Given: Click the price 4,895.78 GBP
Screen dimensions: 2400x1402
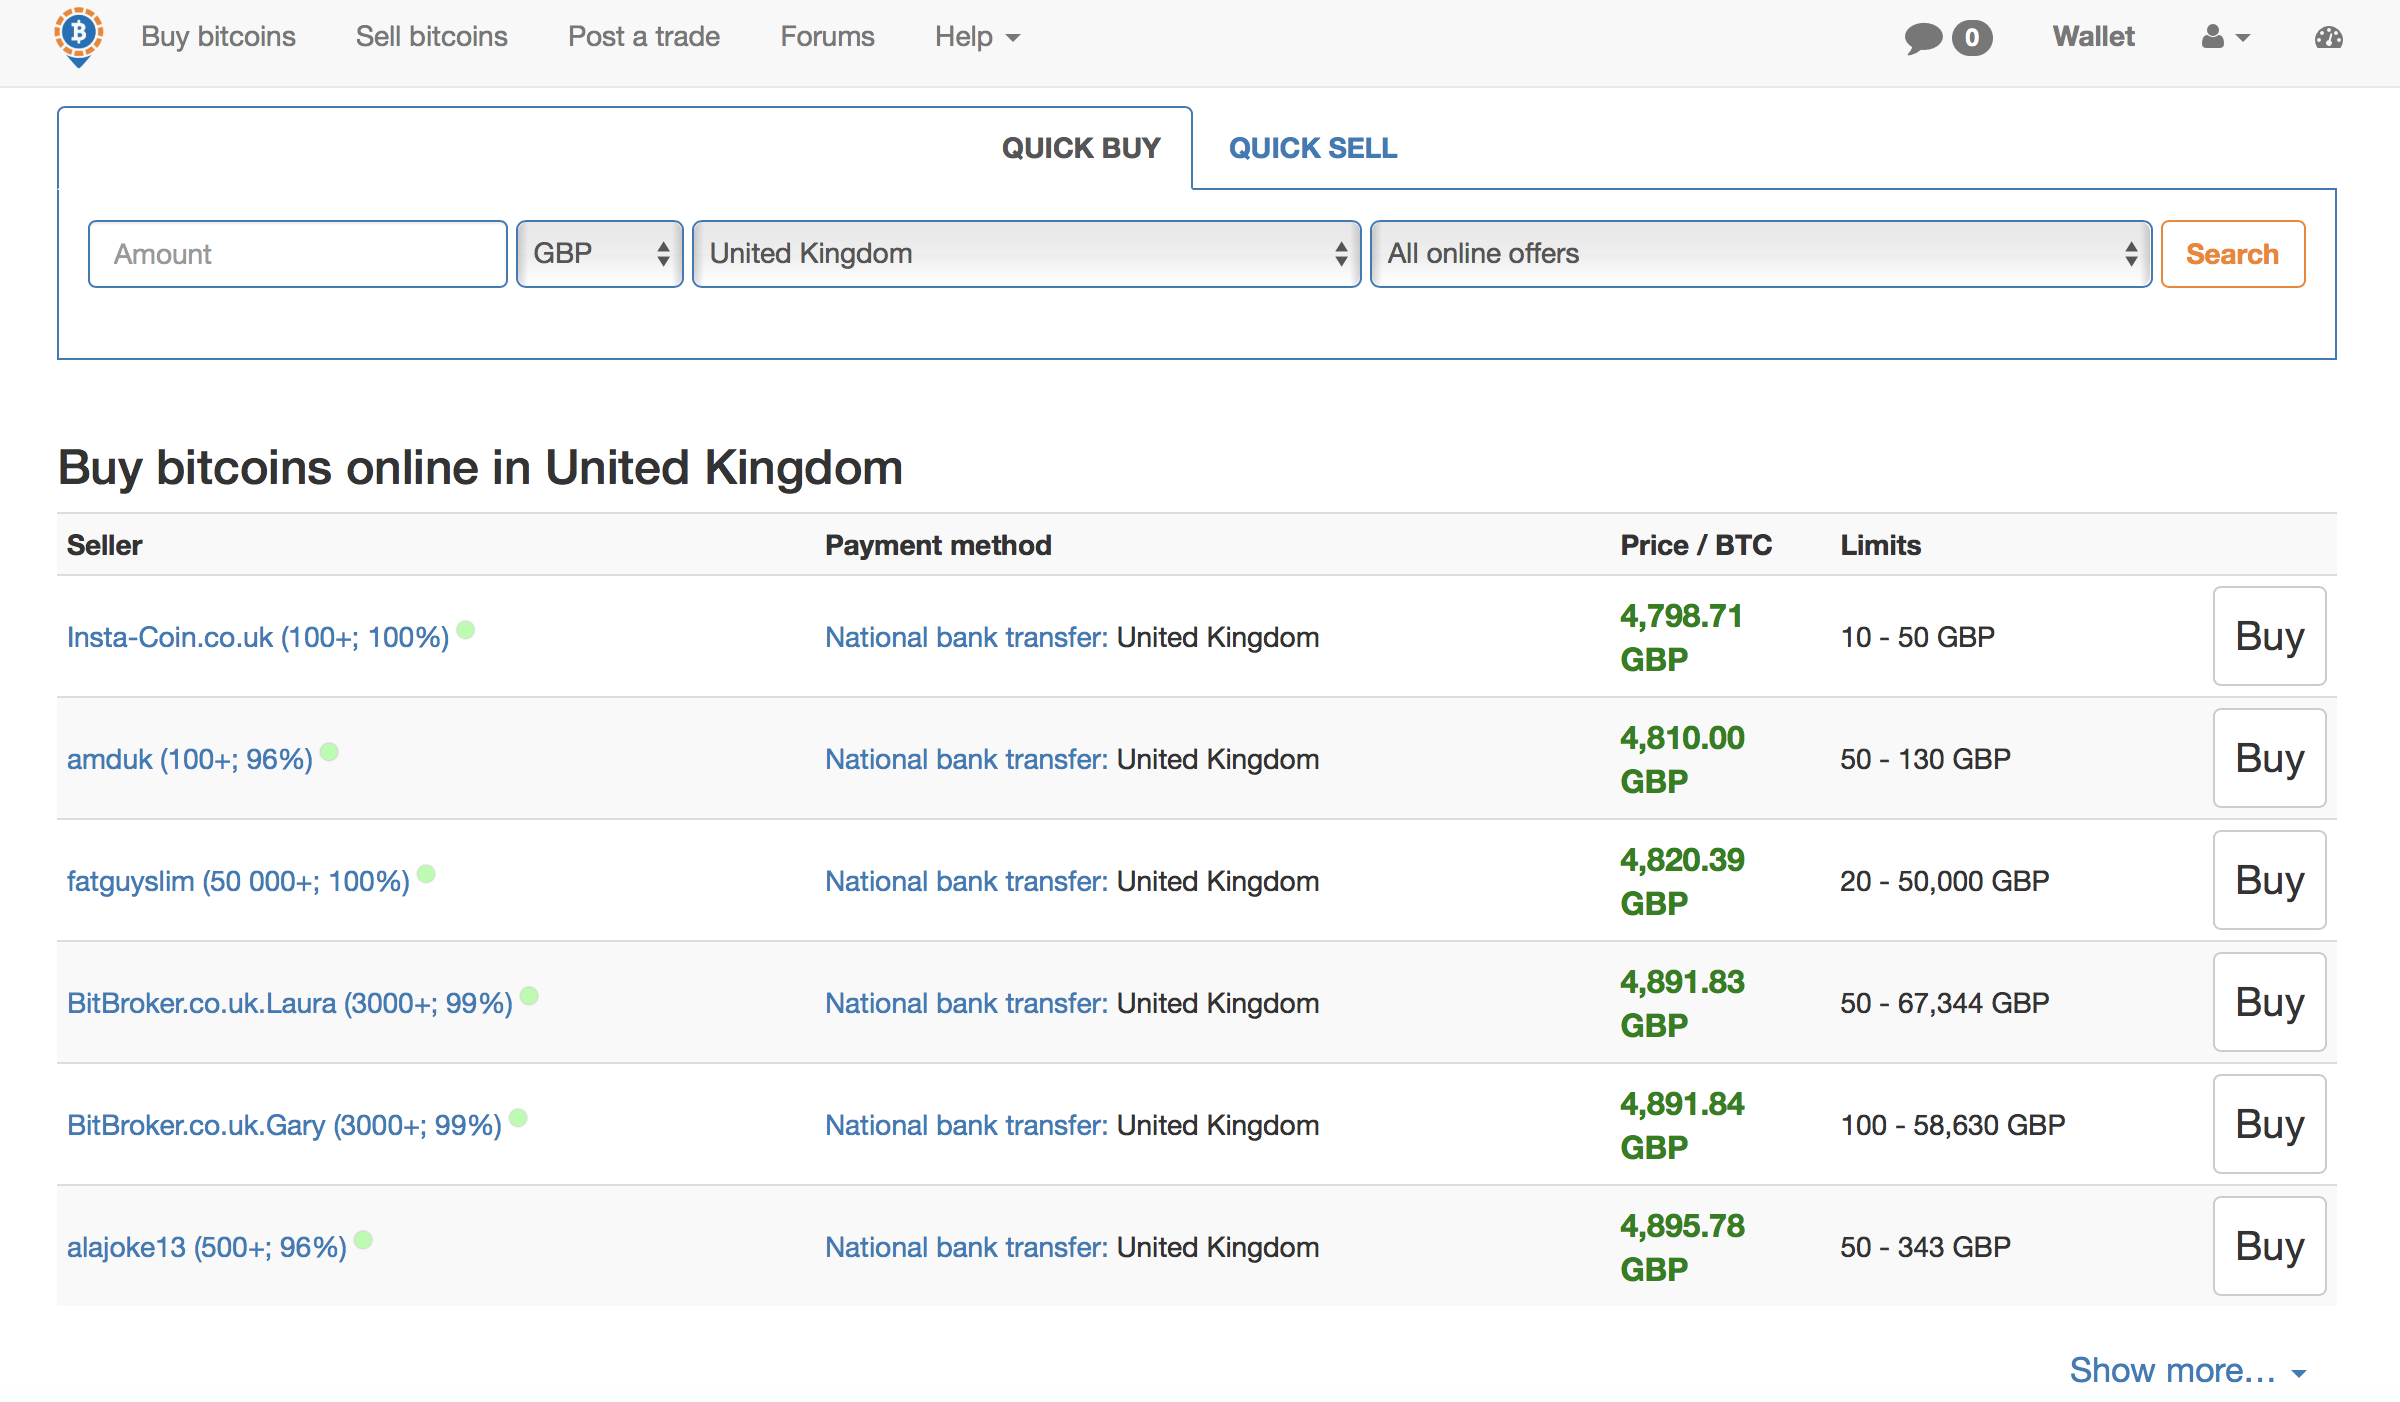Looking at the screenshot, I should pos(1682,1247).
